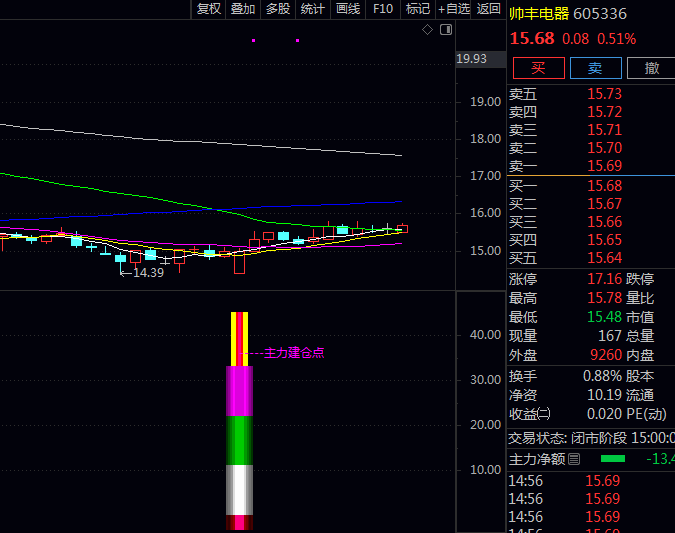The height and width of the screenshot is (533, 675).
Task: Activate the 画线 drawing tool
Action: pyautogui.click(x=348, y=9)
